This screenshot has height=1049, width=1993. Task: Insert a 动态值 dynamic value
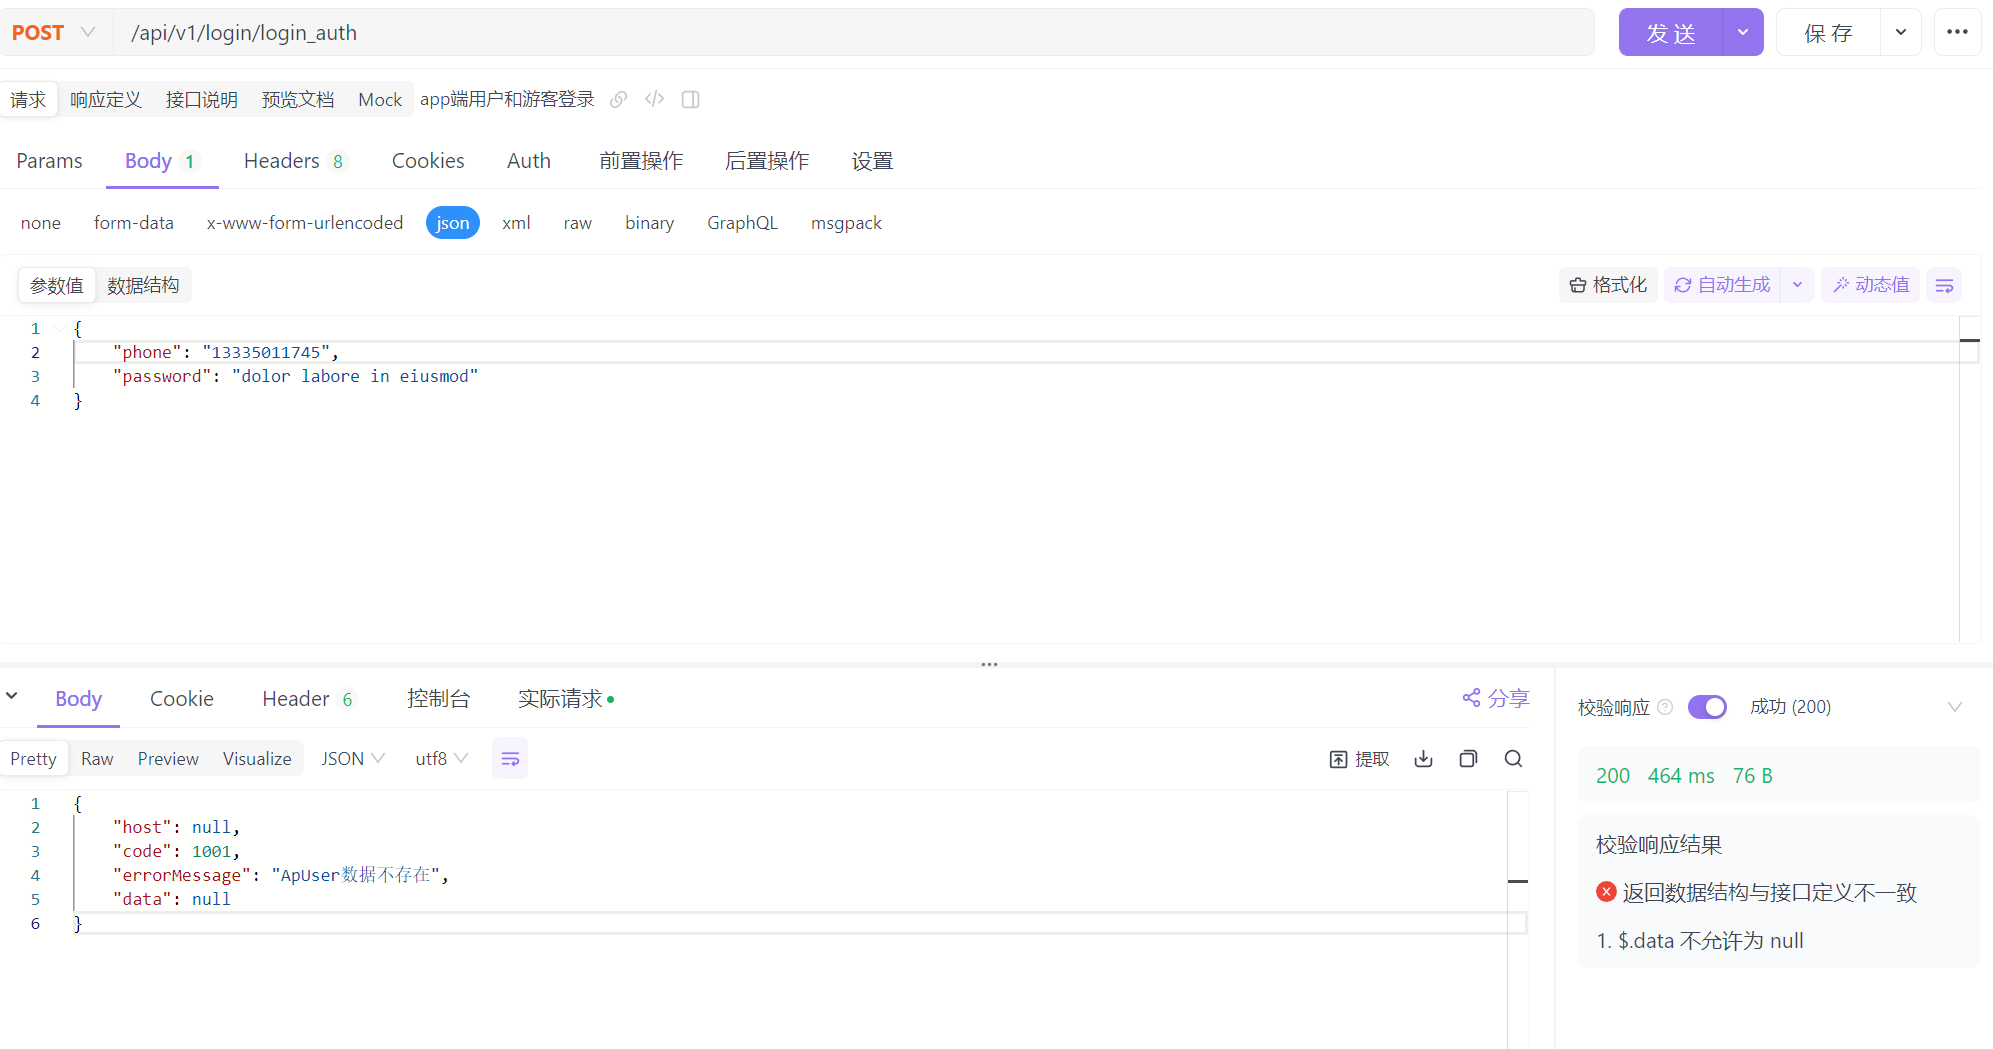pos(1870,285)
